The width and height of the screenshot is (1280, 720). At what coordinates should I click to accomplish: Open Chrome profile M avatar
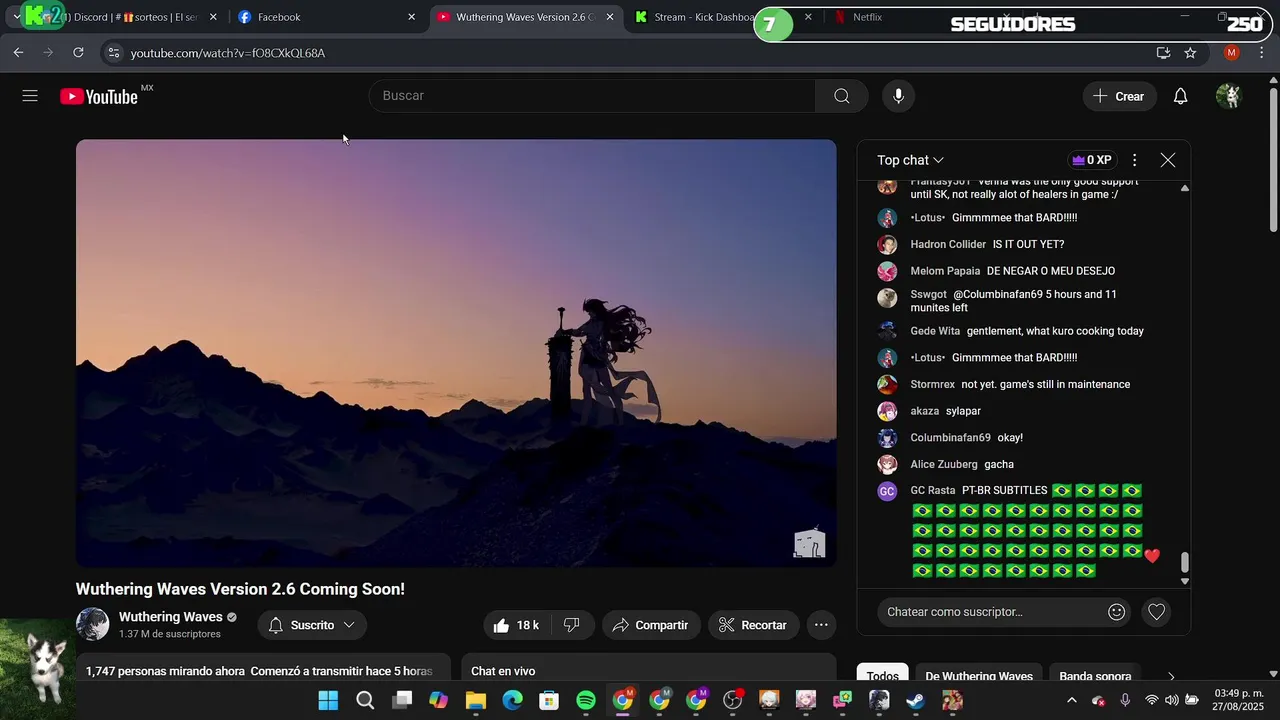pos(1231,53)
